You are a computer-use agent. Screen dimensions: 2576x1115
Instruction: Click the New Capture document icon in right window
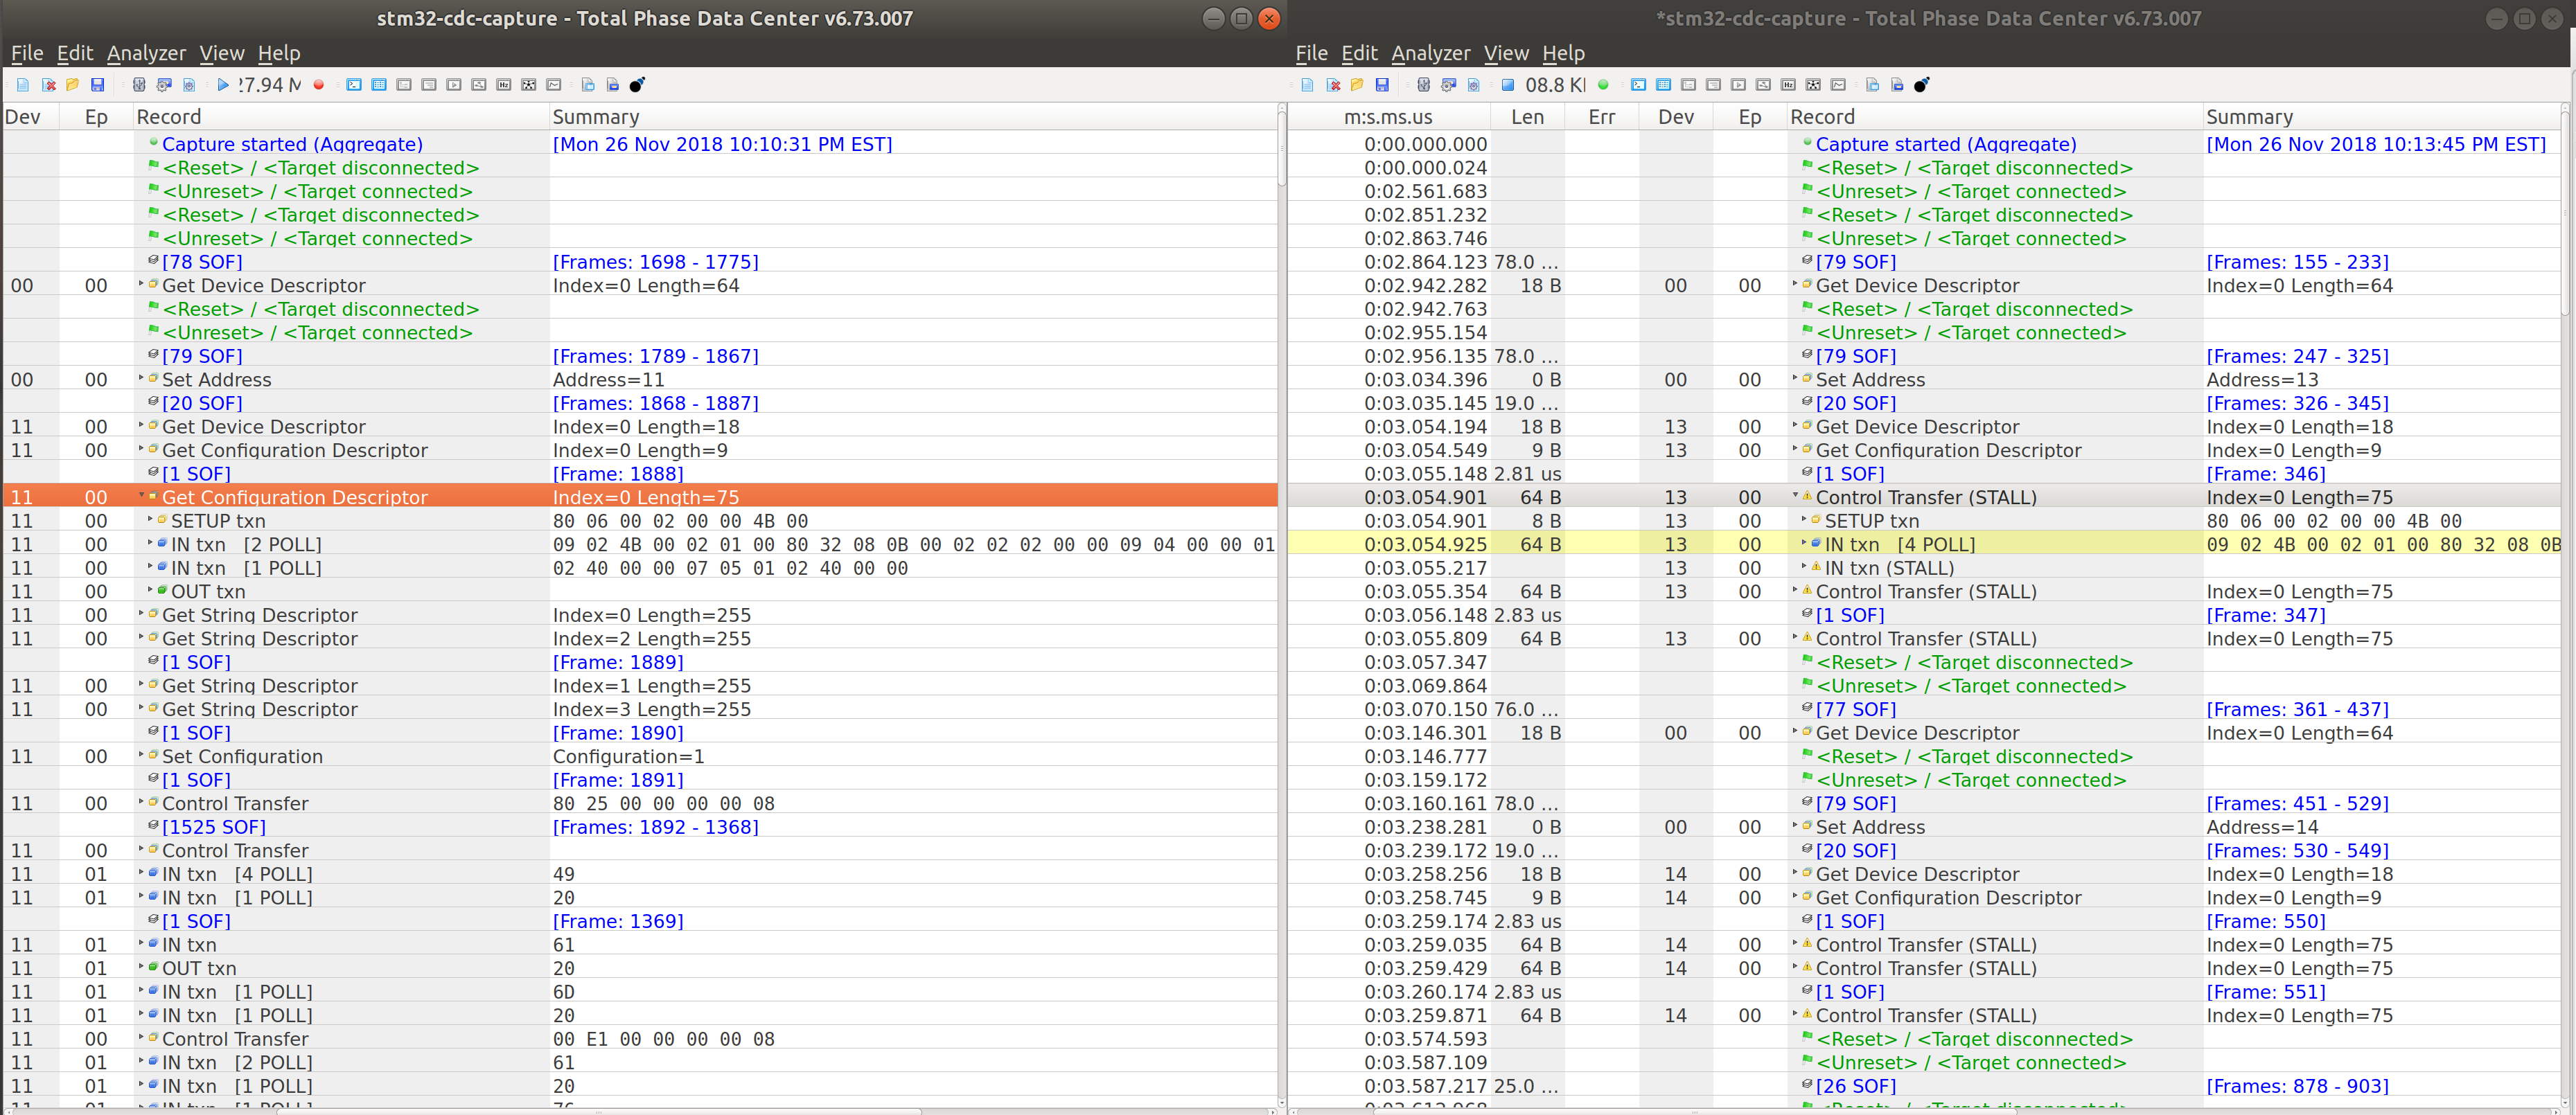1308,85
